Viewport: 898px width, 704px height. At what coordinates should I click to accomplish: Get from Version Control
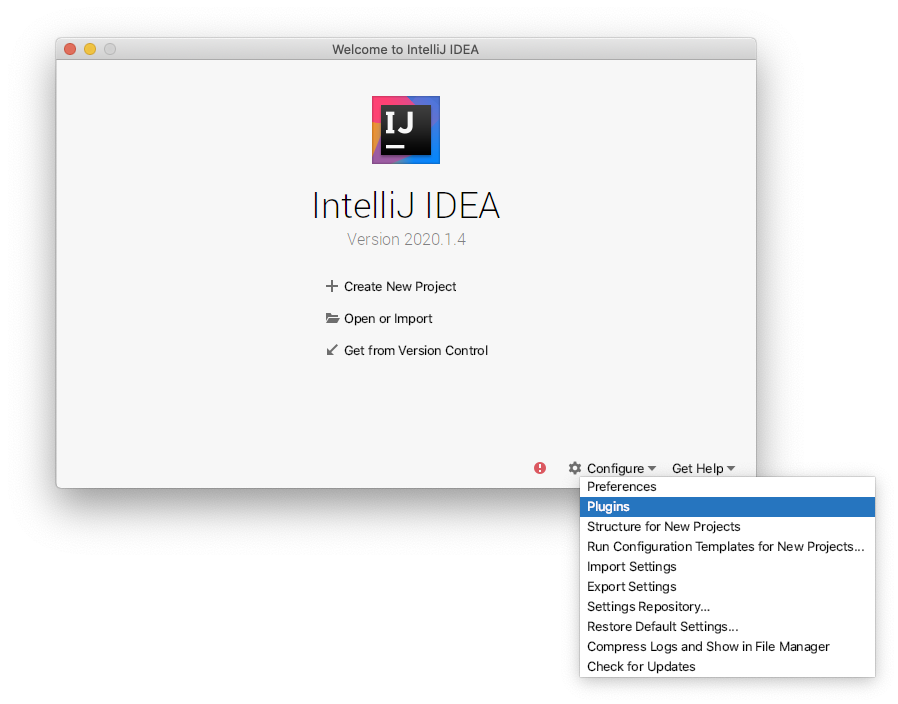(x=416, y=351)
